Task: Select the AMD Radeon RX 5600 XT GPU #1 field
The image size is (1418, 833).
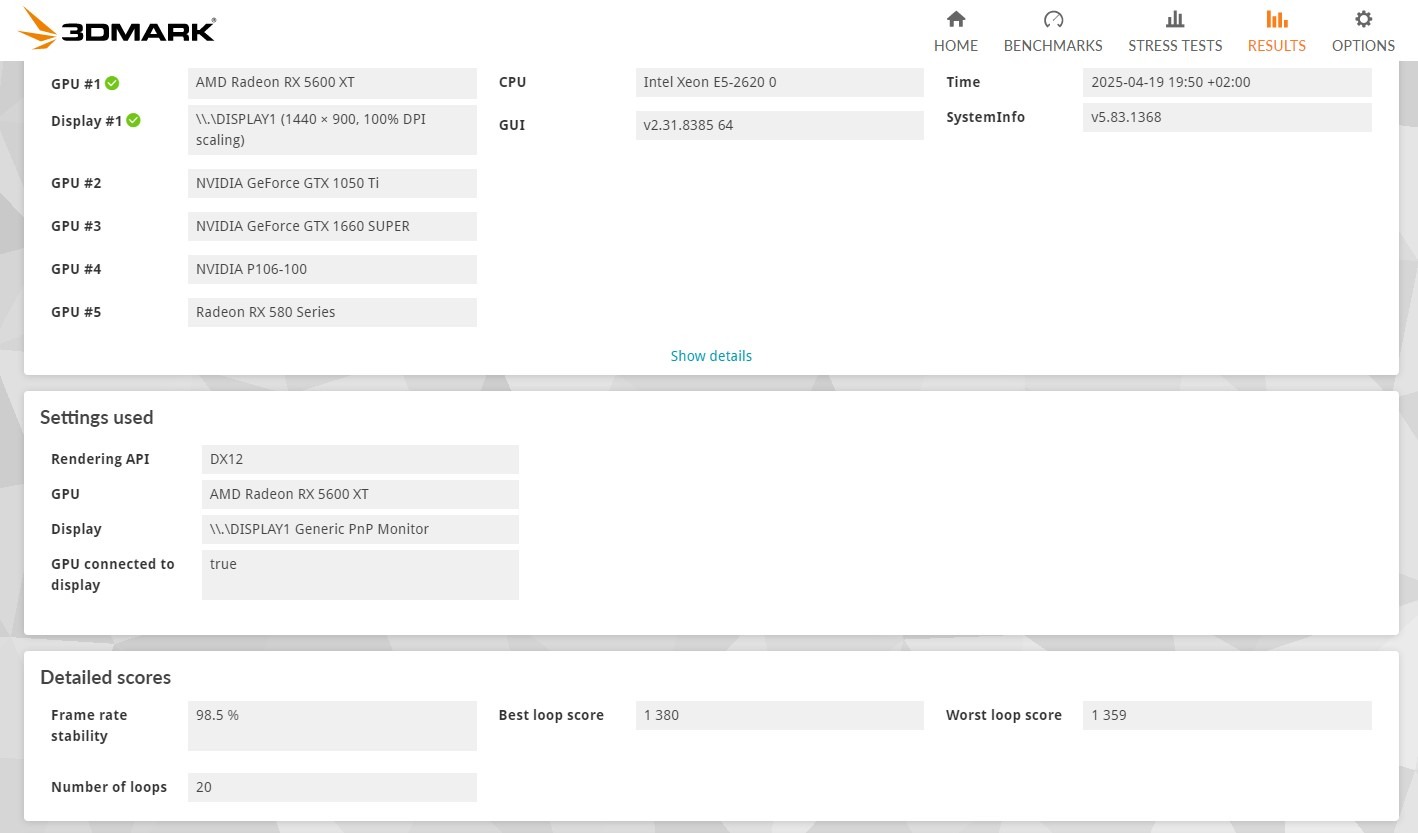Action: (332, 83)
